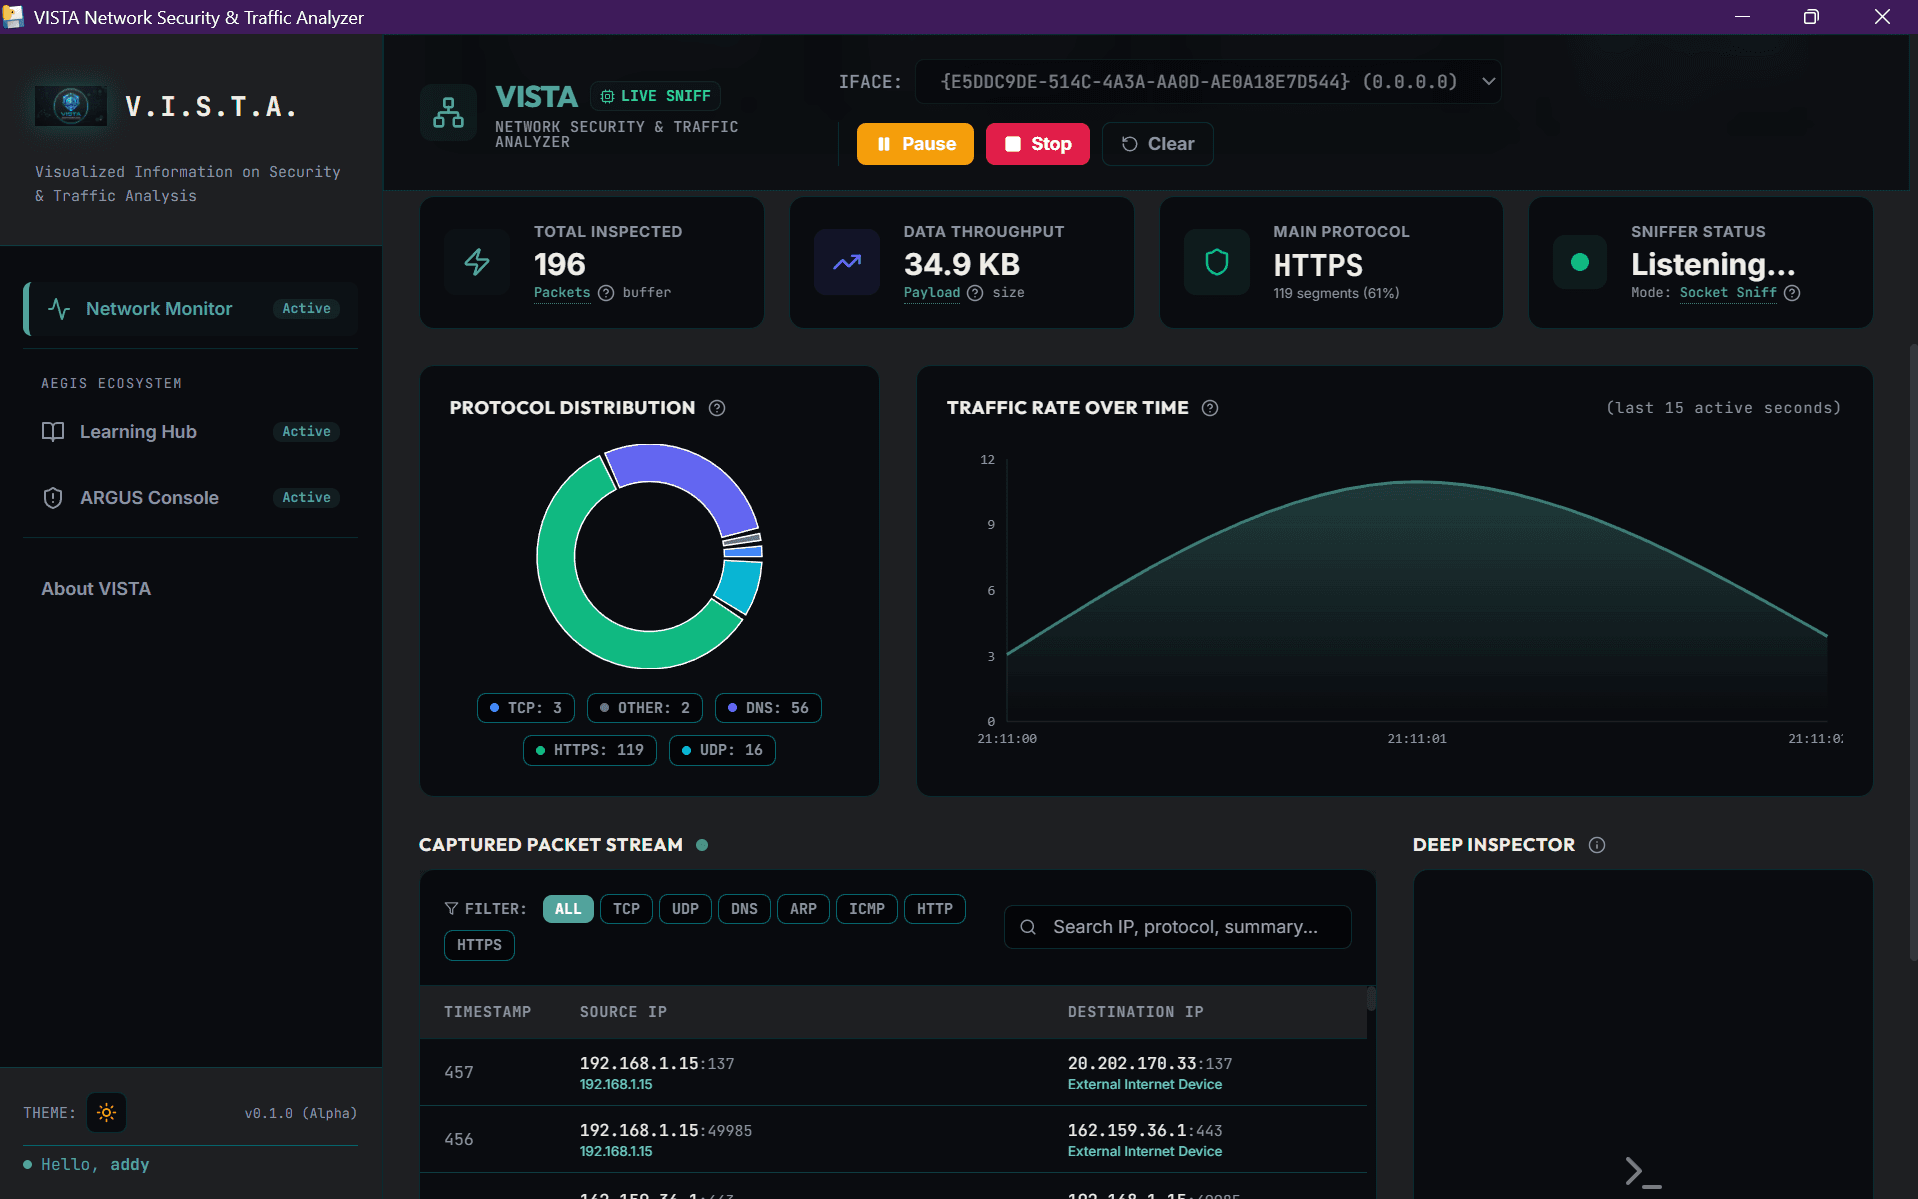Select the ARP filter chip
The image size is (1918, 1199).
[803, 909]
